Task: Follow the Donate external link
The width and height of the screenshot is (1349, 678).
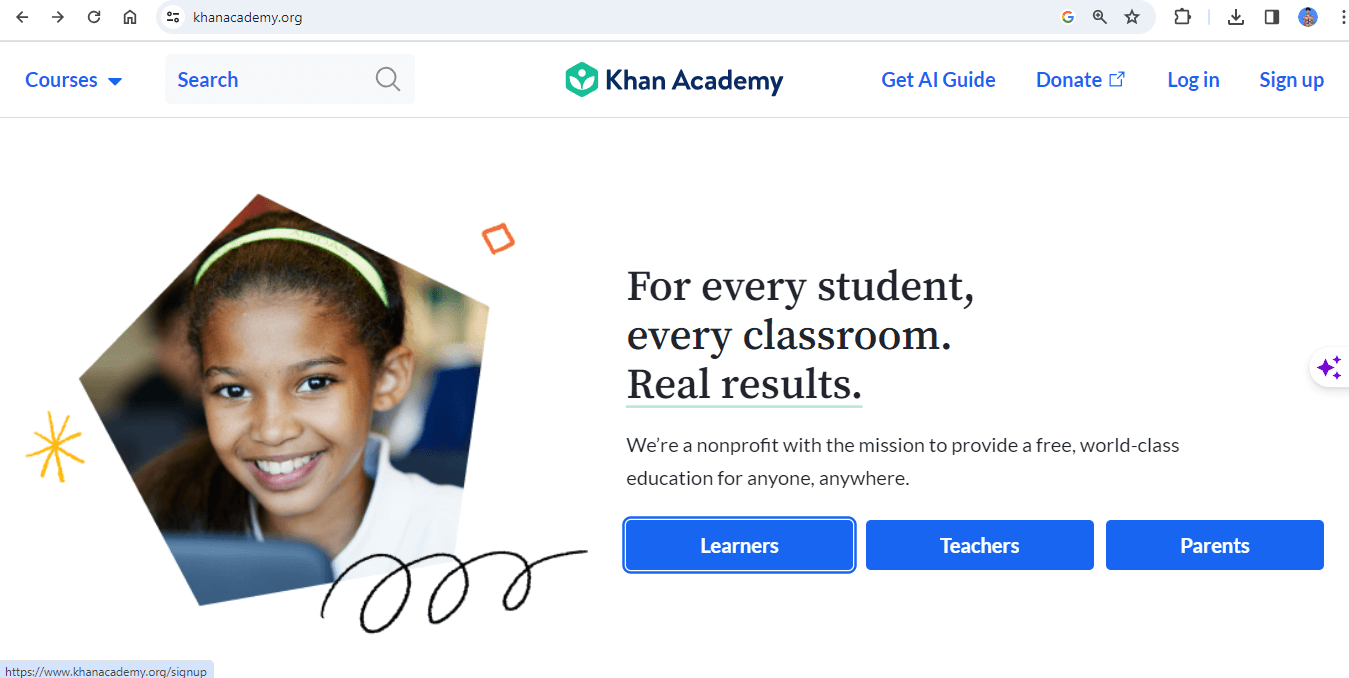Action: tap(1080, 80)
